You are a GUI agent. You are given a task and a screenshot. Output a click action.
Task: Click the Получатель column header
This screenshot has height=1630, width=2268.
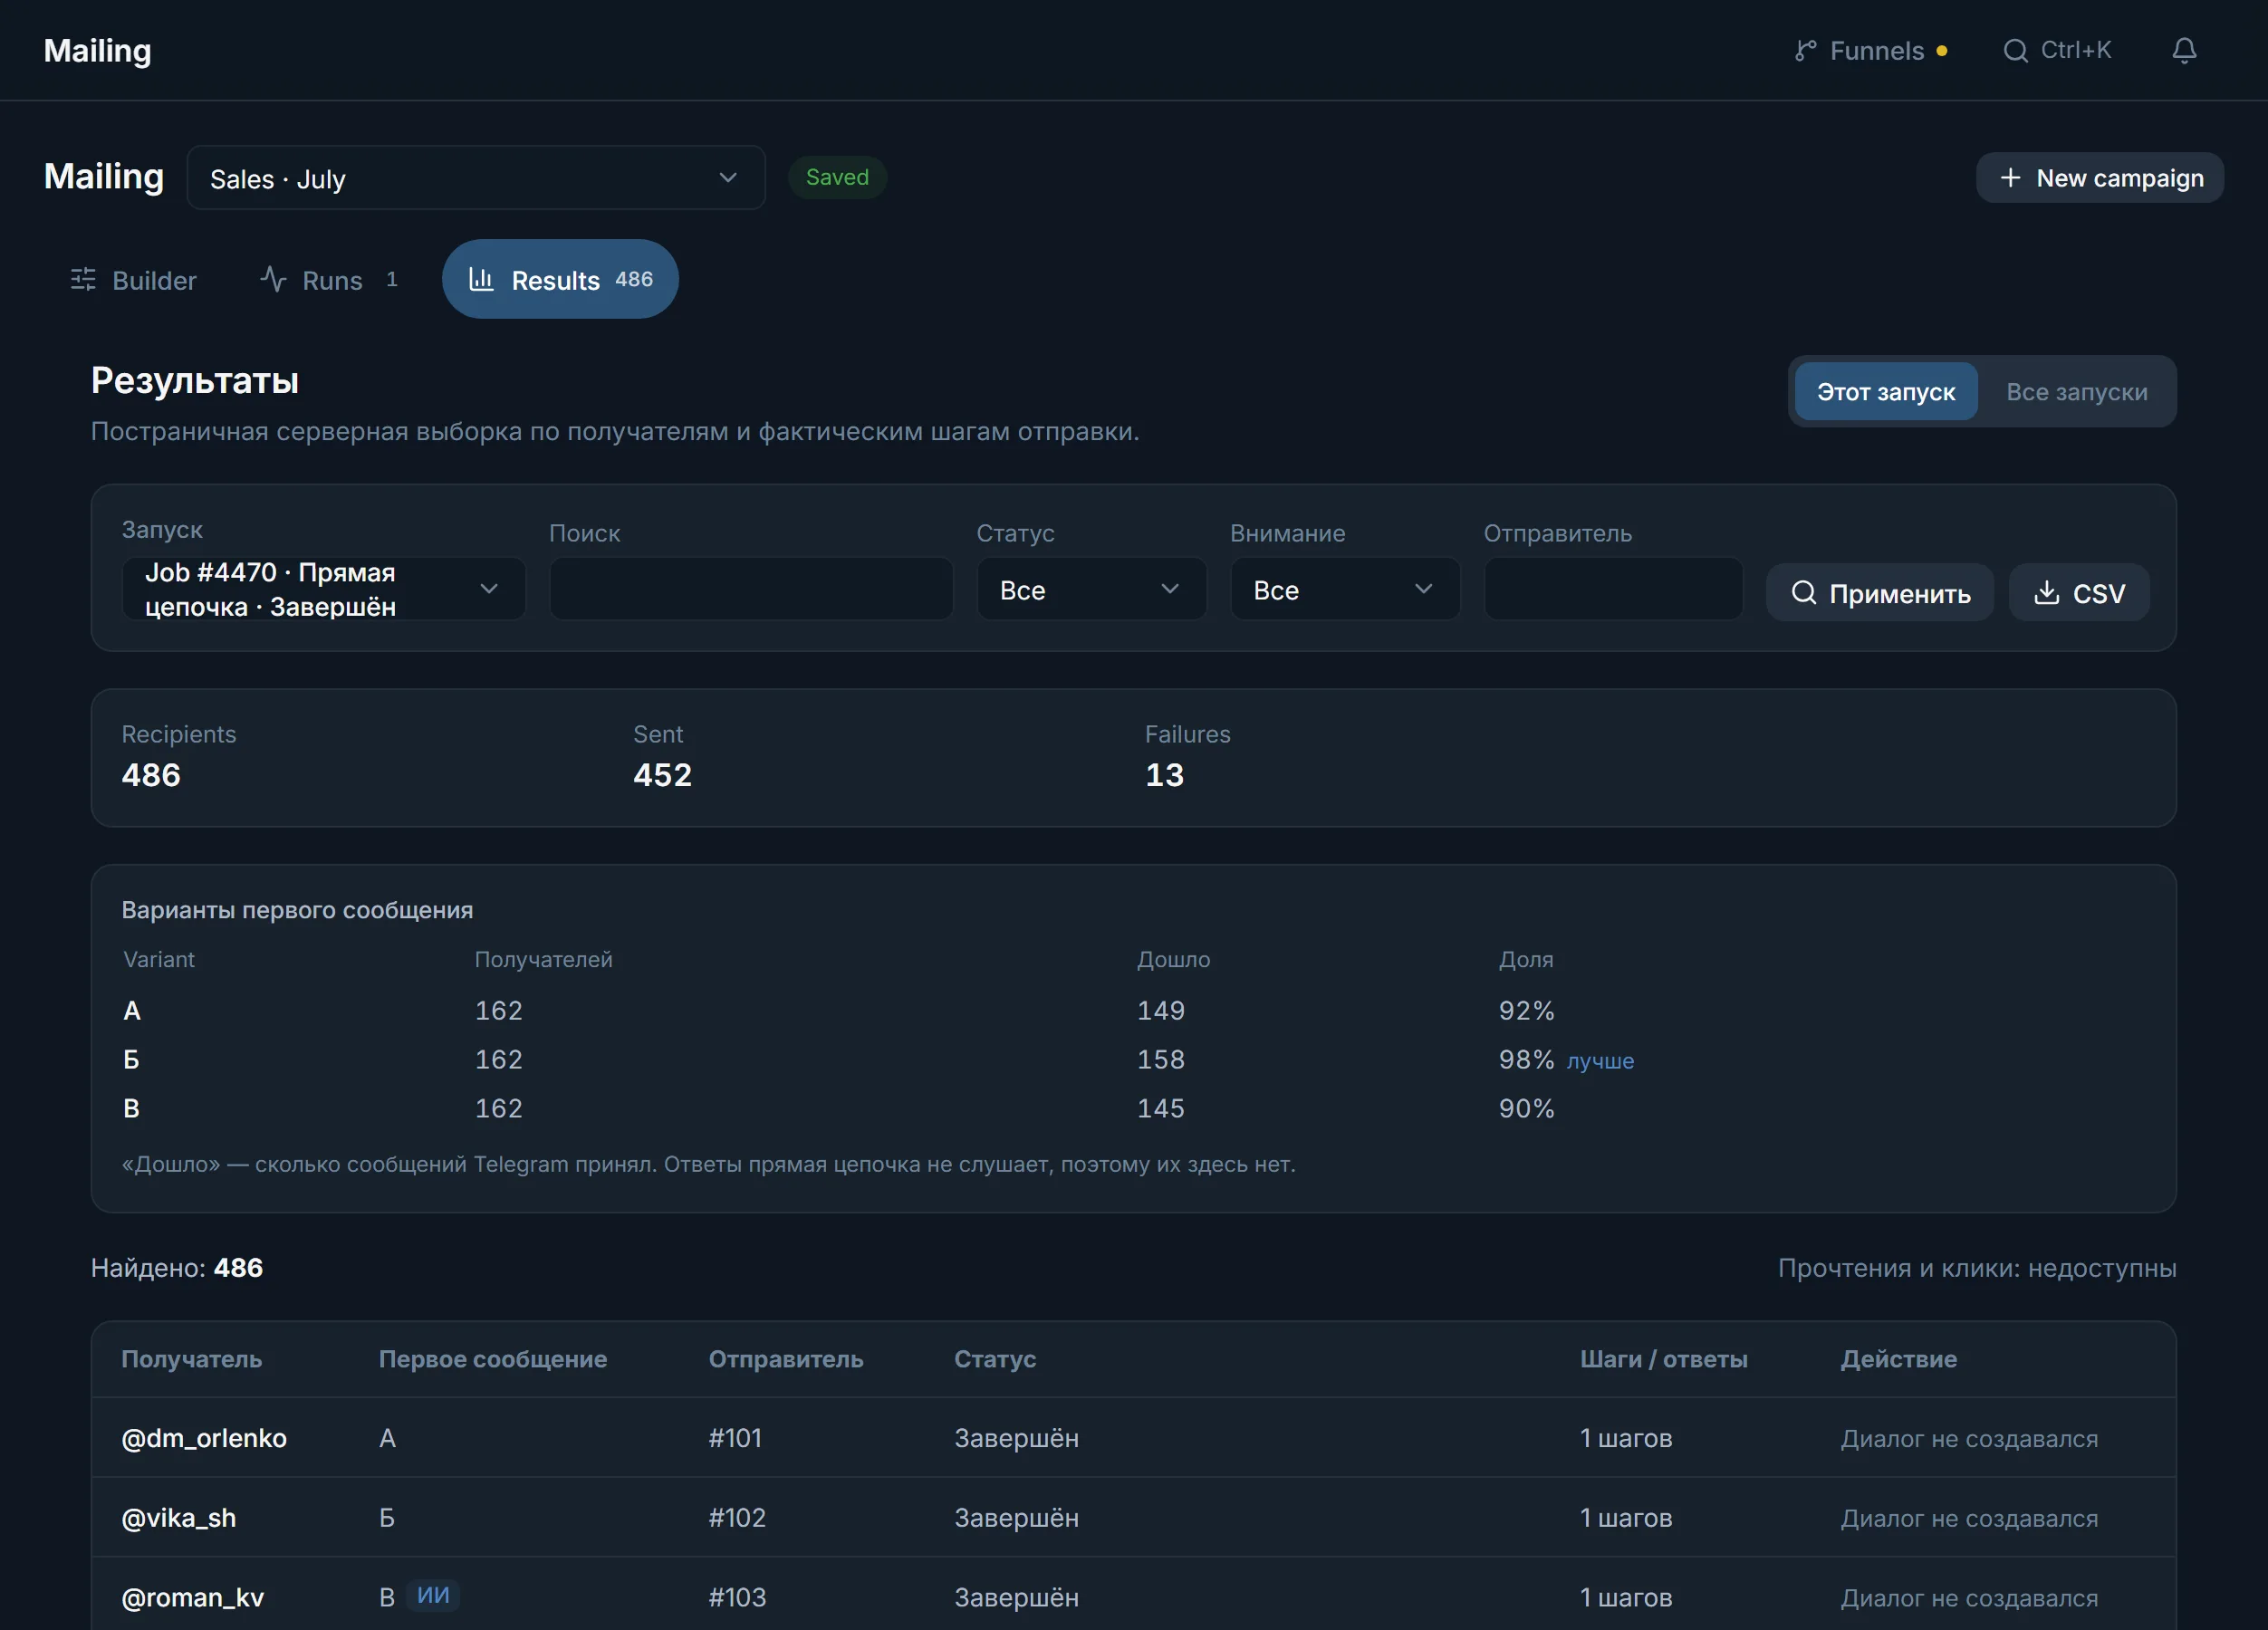pos(191,1359)
